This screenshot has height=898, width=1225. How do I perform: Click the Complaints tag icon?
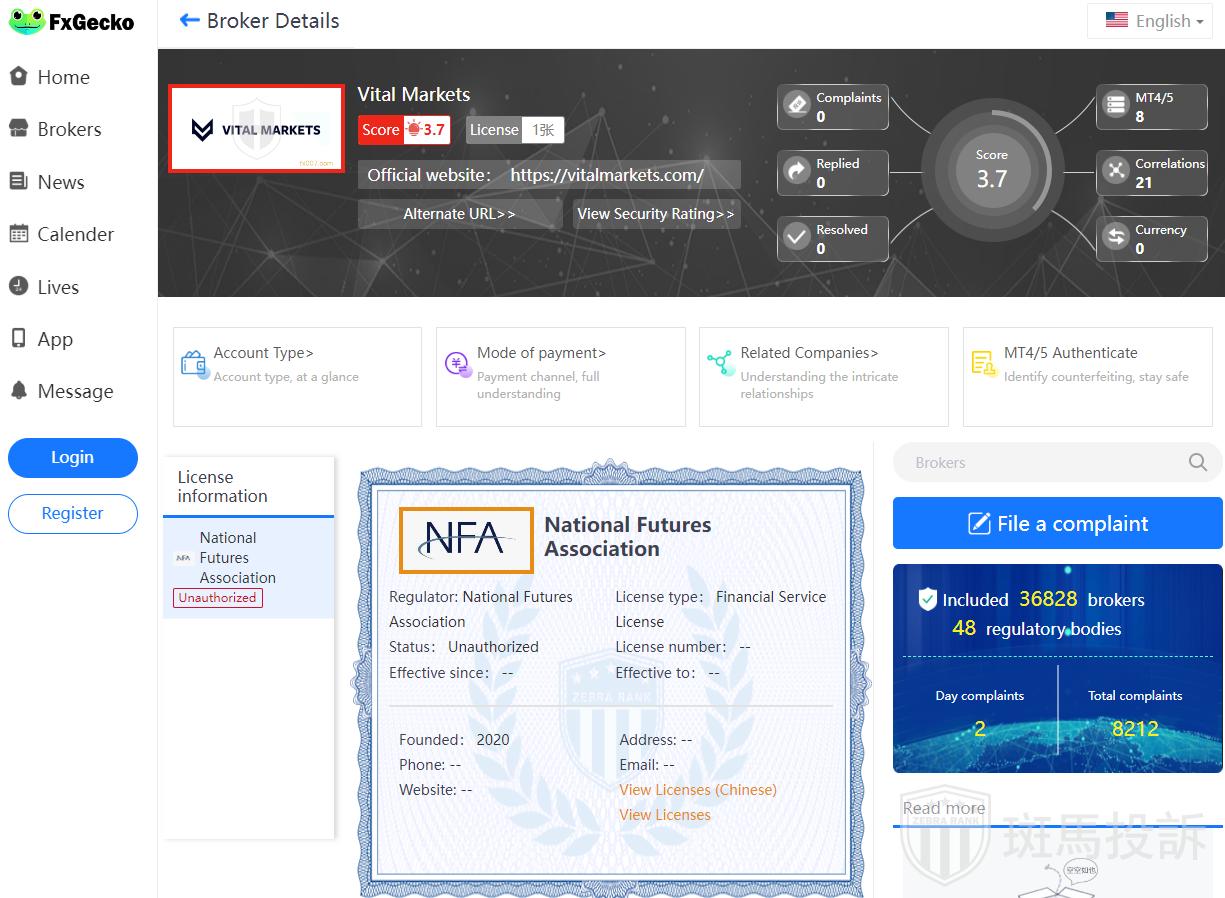tap(797, 105)
